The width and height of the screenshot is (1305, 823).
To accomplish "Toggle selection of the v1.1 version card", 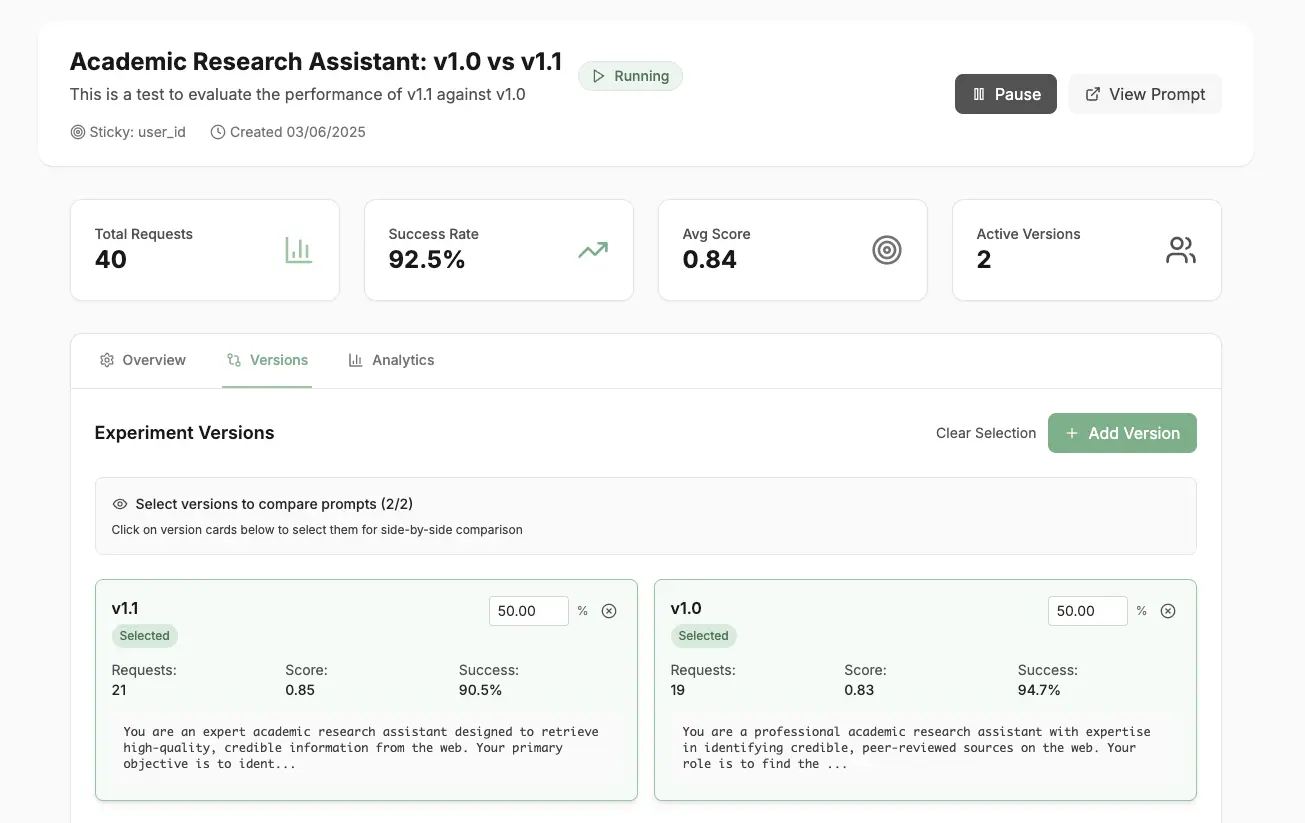I will pyautogui.click(x=366, y=690).
